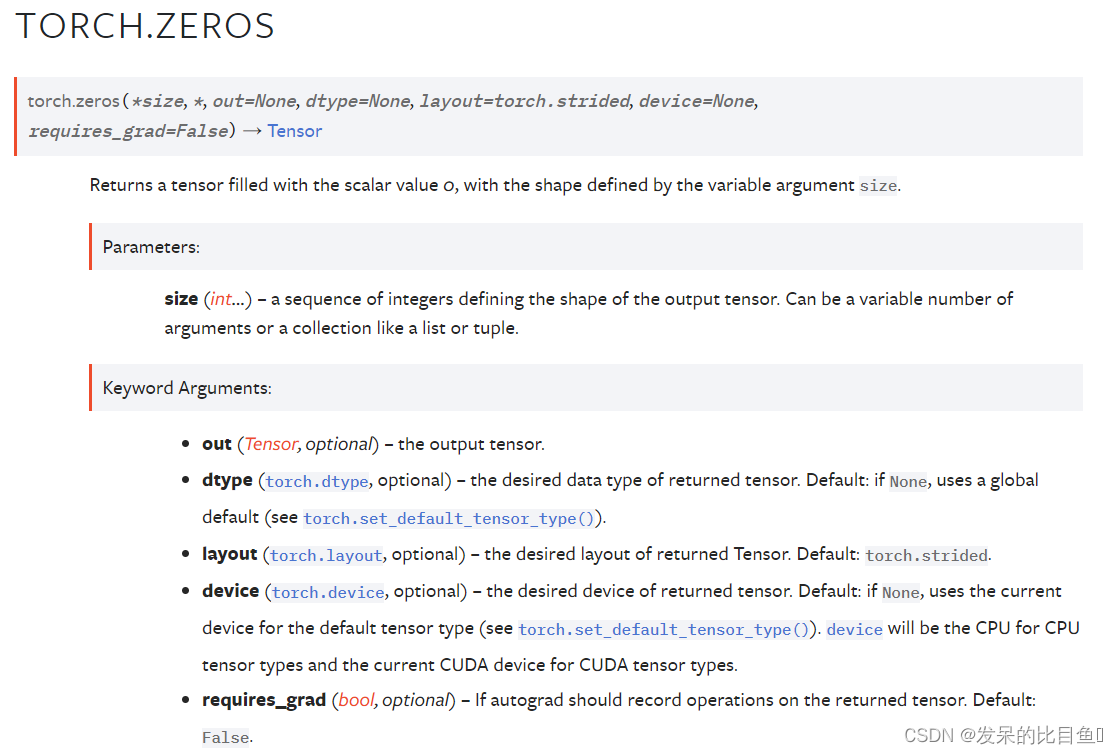Click the red Tensor type of out

(271, 444)
